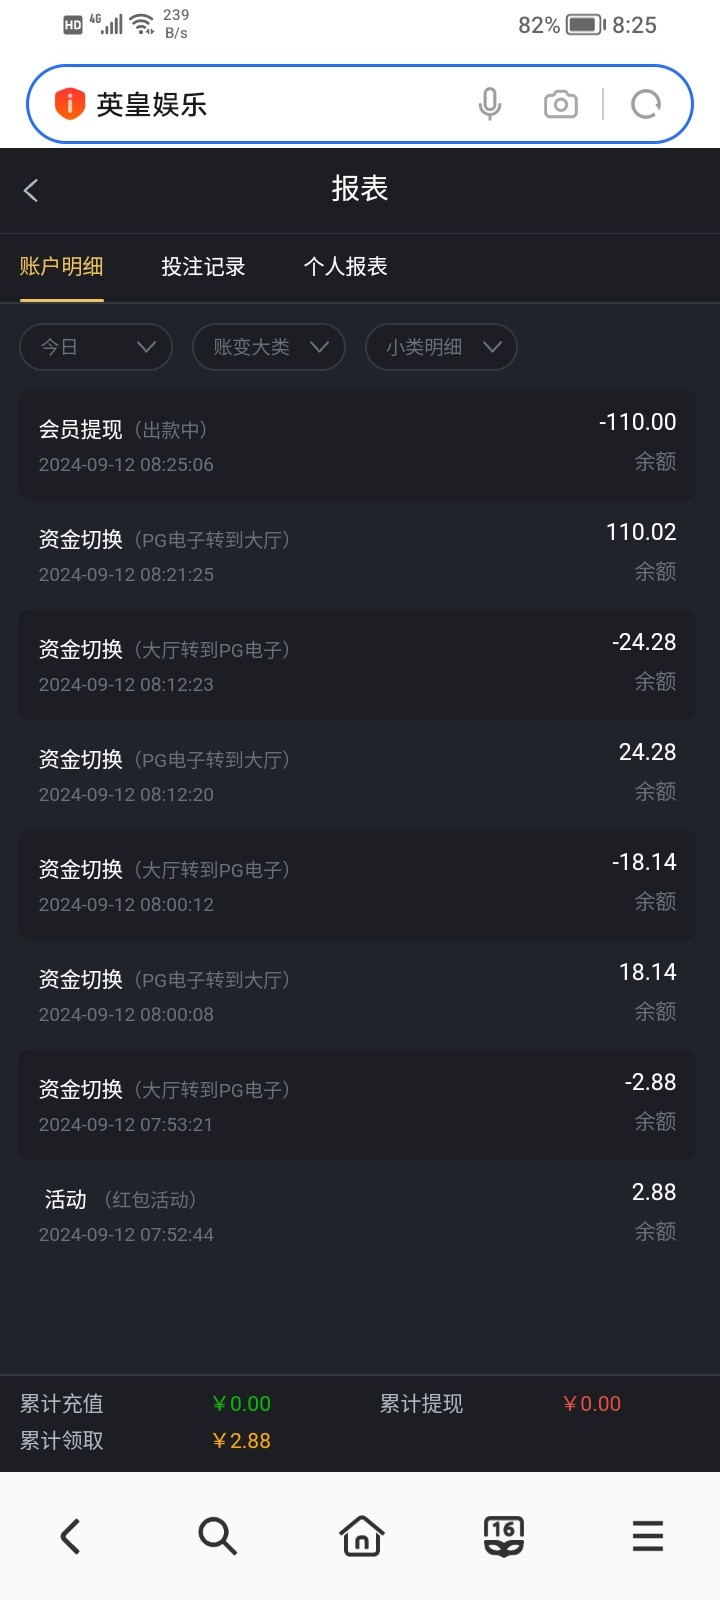Open the browser tabs switcher
Viewport: 720px width, 1600px height.
503,1535
